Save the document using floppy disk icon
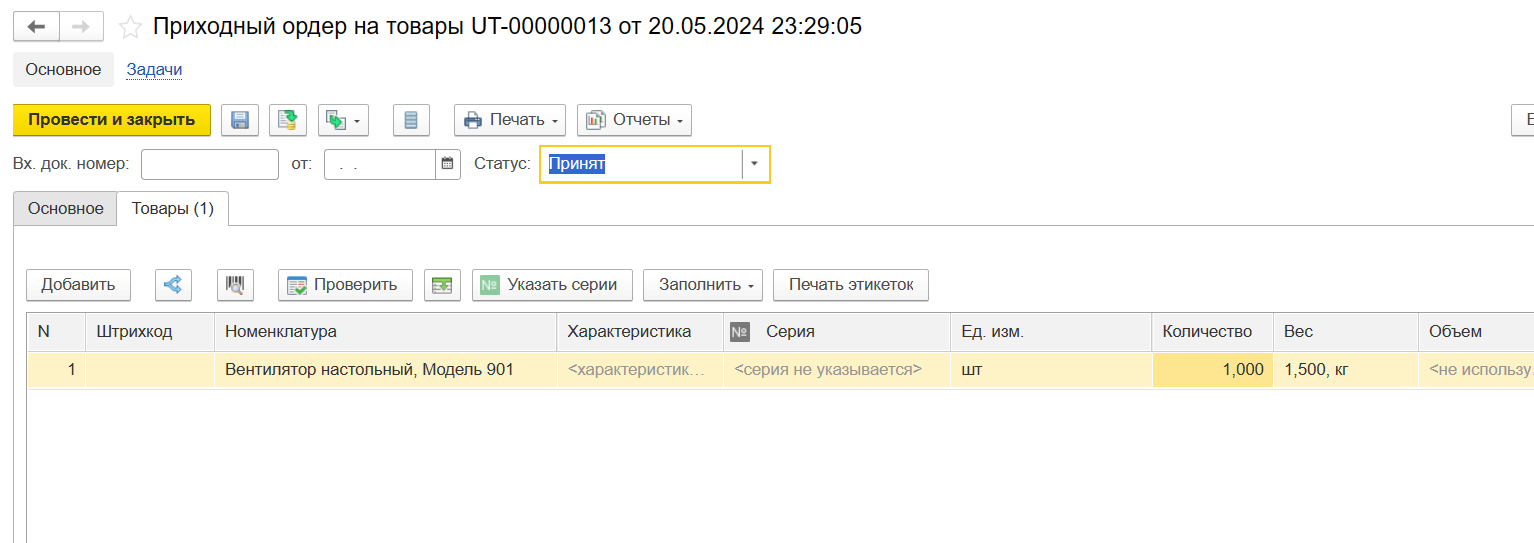The height and width of the screenshot is (543, 1534). [x=240, y=120]
